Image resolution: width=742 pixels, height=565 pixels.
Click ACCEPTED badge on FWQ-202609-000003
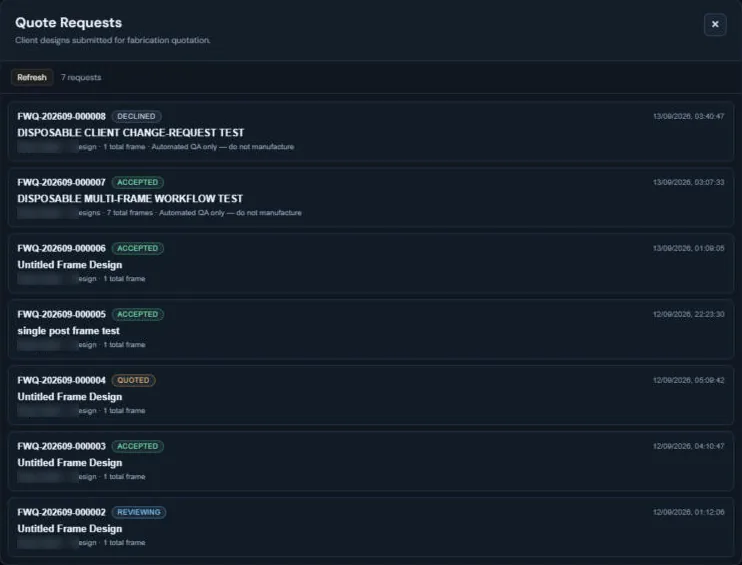pyautogui.click(x=137, y=446)
